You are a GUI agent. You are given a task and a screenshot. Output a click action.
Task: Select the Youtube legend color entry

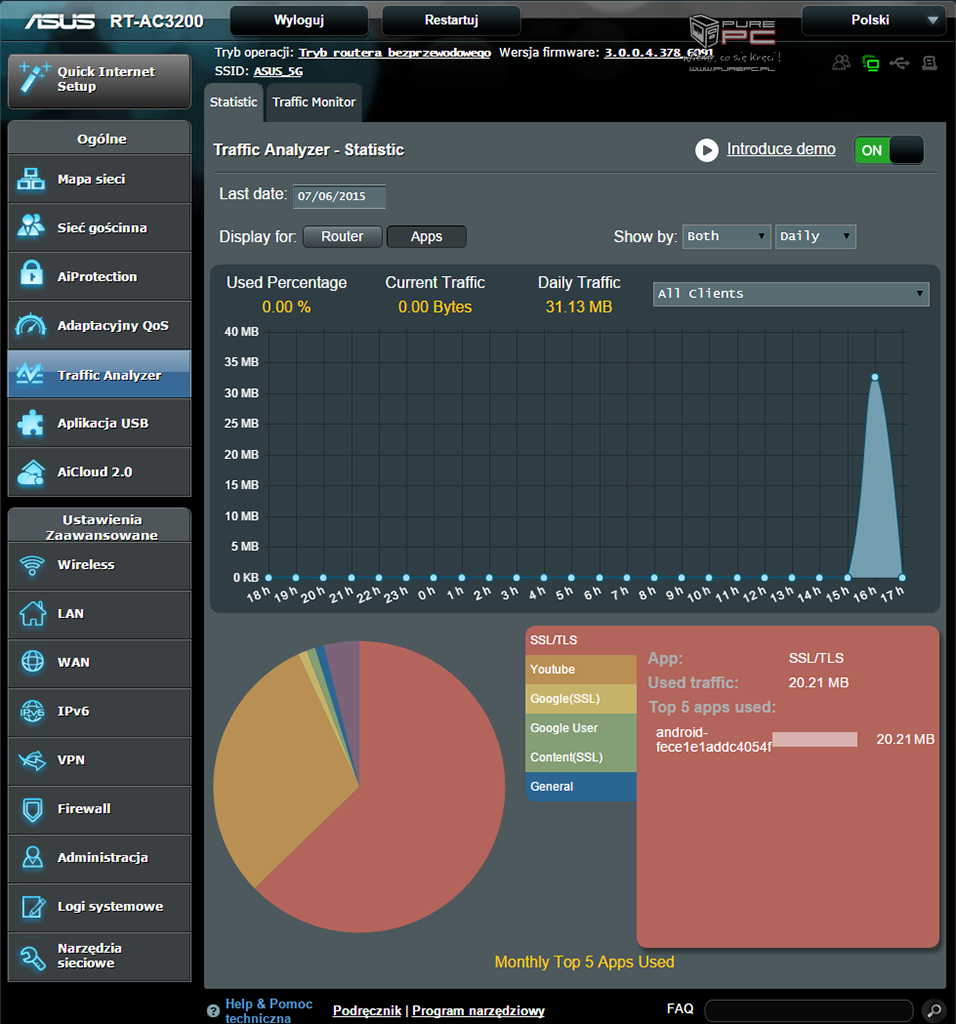coord(581,669)
